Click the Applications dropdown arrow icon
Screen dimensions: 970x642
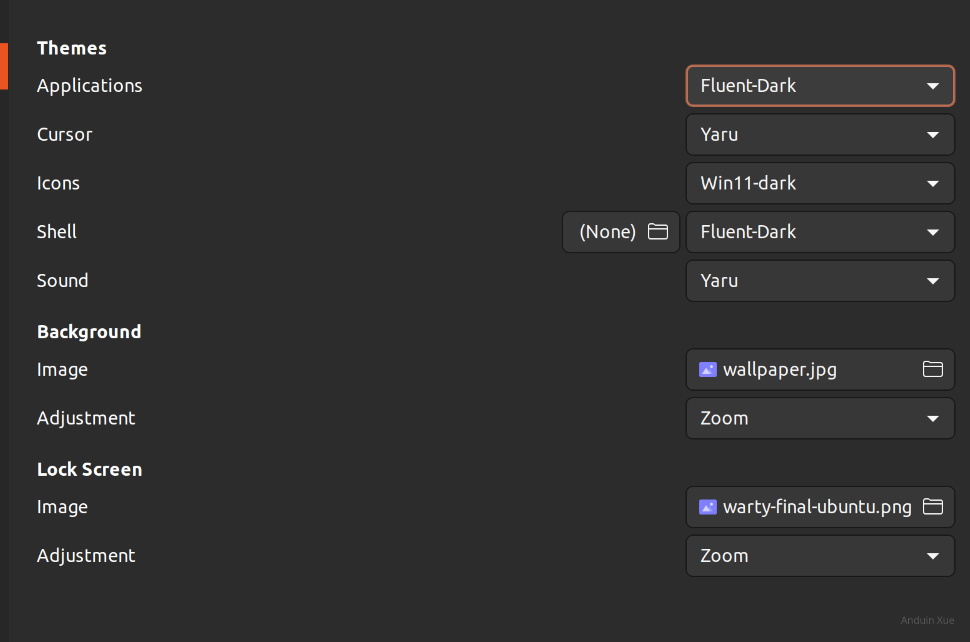point(933,86)
